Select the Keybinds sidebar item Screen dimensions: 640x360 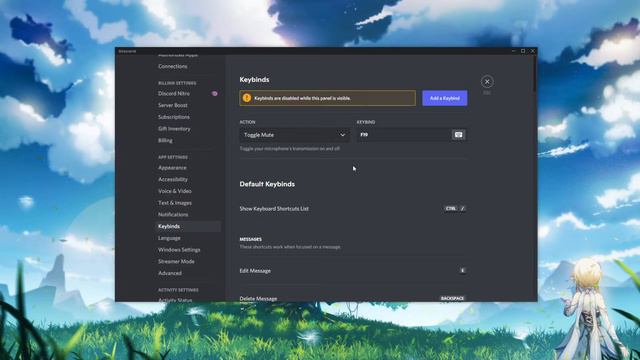[x=188, y=227]
